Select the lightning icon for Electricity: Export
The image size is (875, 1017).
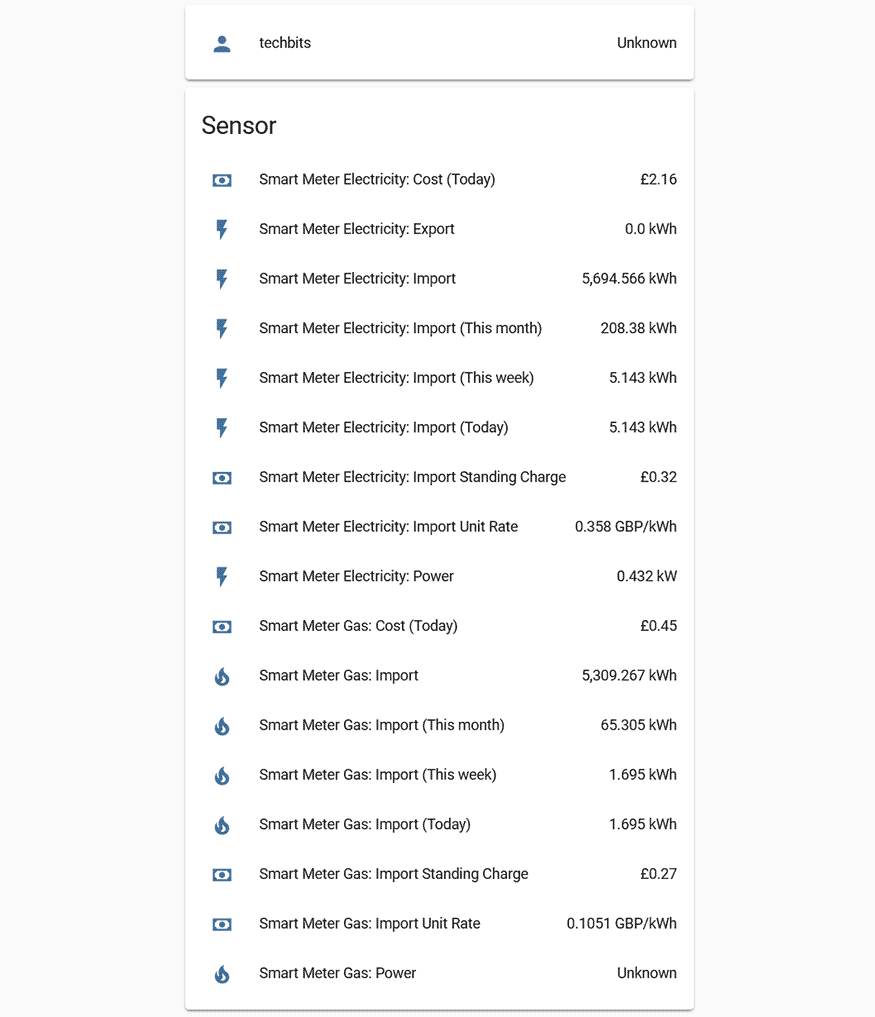tap(221, 229)
